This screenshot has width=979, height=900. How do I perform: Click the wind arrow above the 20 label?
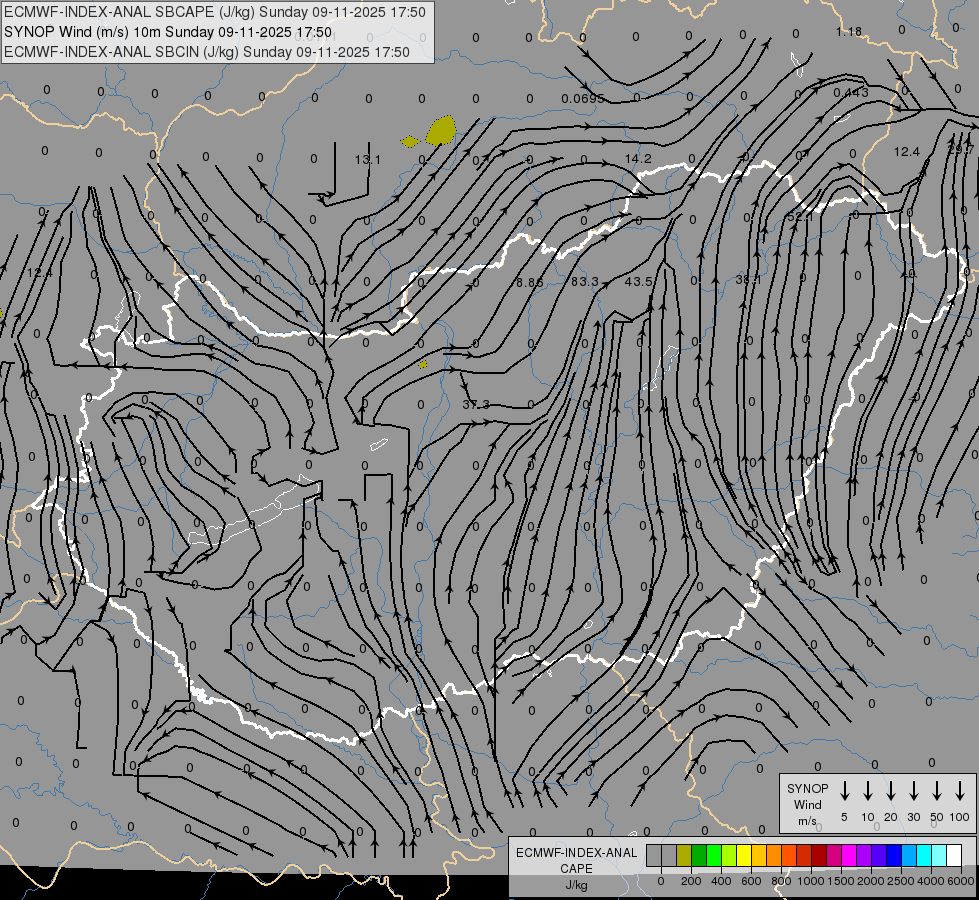coord(891,791)
